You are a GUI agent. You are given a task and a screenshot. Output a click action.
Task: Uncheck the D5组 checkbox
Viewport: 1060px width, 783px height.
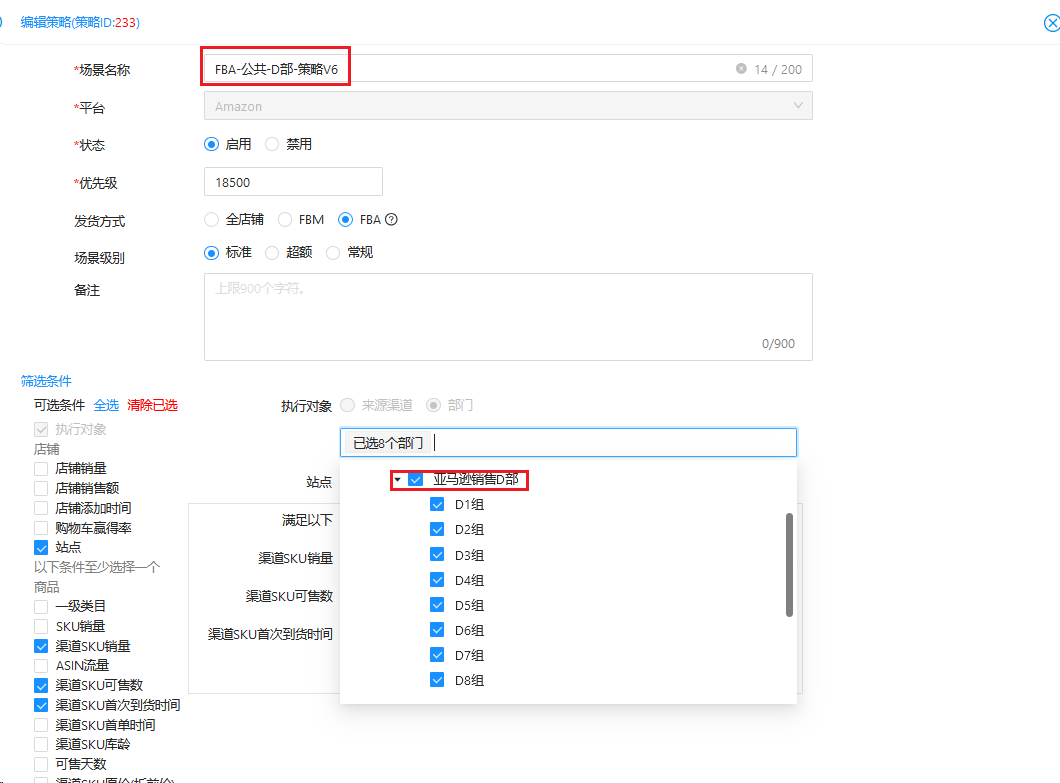(x=437, y=605)
